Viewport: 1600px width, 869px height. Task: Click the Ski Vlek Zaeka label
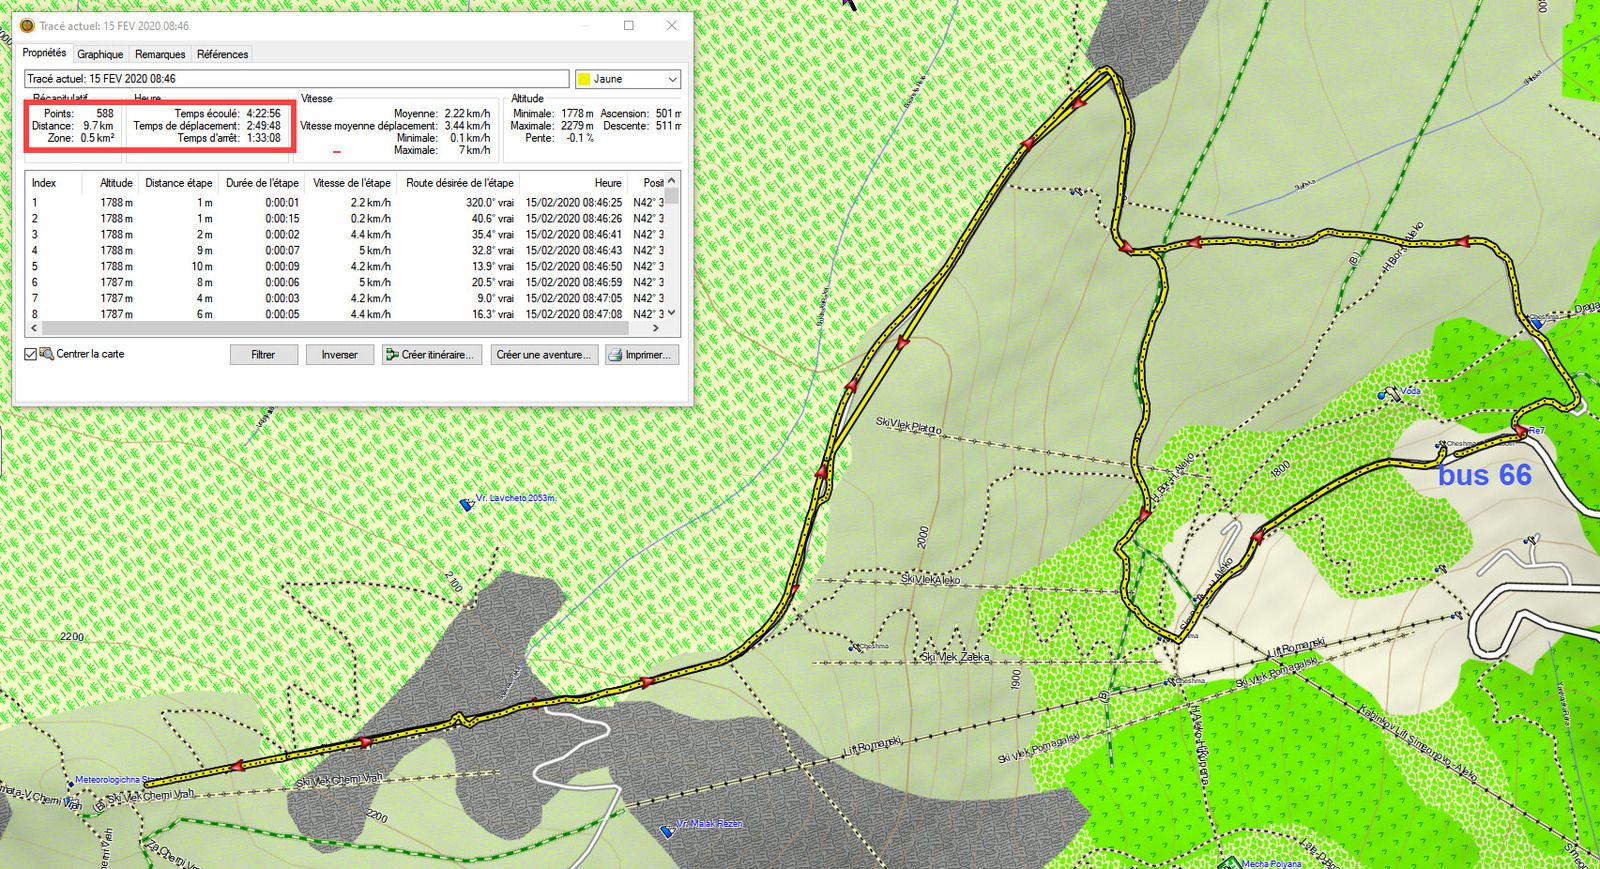click(955, 657)
